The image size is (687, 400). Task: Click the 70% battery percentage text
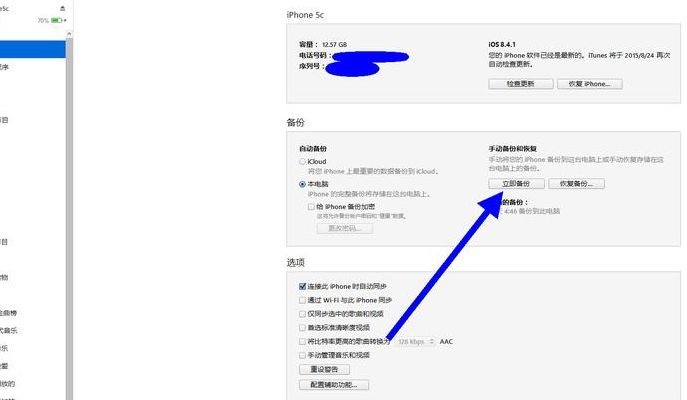(43, 20)
